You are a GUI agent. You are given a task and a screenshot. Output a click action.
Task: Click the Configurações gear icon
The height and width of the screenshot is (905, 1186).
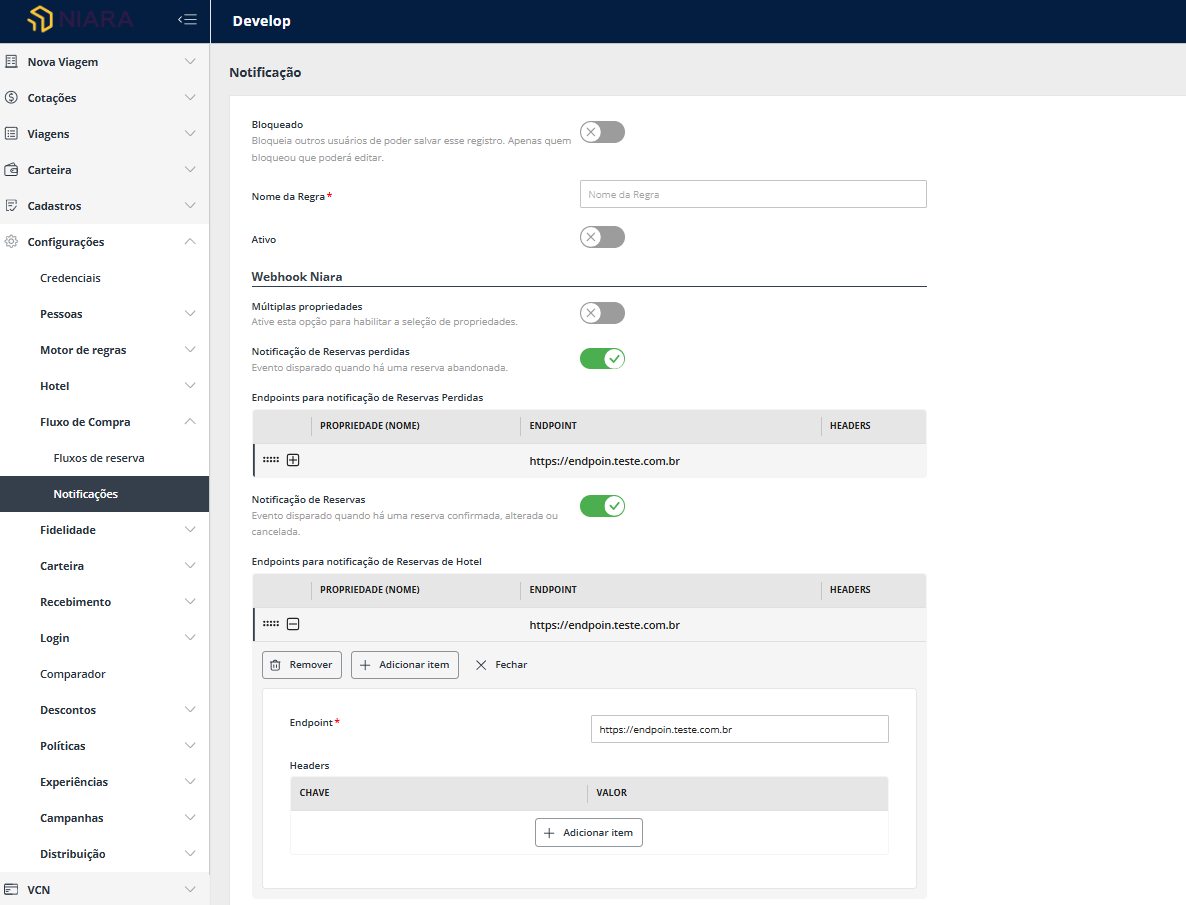pyautogui.click(x=10, y=241)
